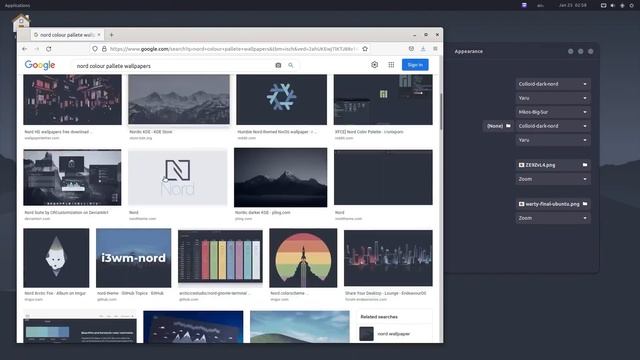640x360 pixels.
Task: Open the Firefox downloads icon
Action: (x=423, y=49)
